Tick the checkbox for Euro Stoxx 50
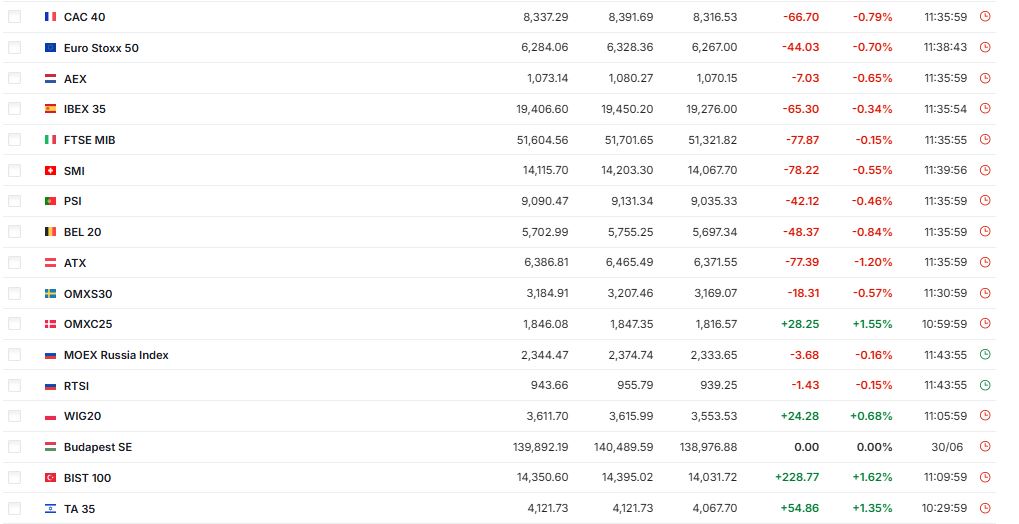Screen dimensions: 1019x524 click(x=14, y=47)
